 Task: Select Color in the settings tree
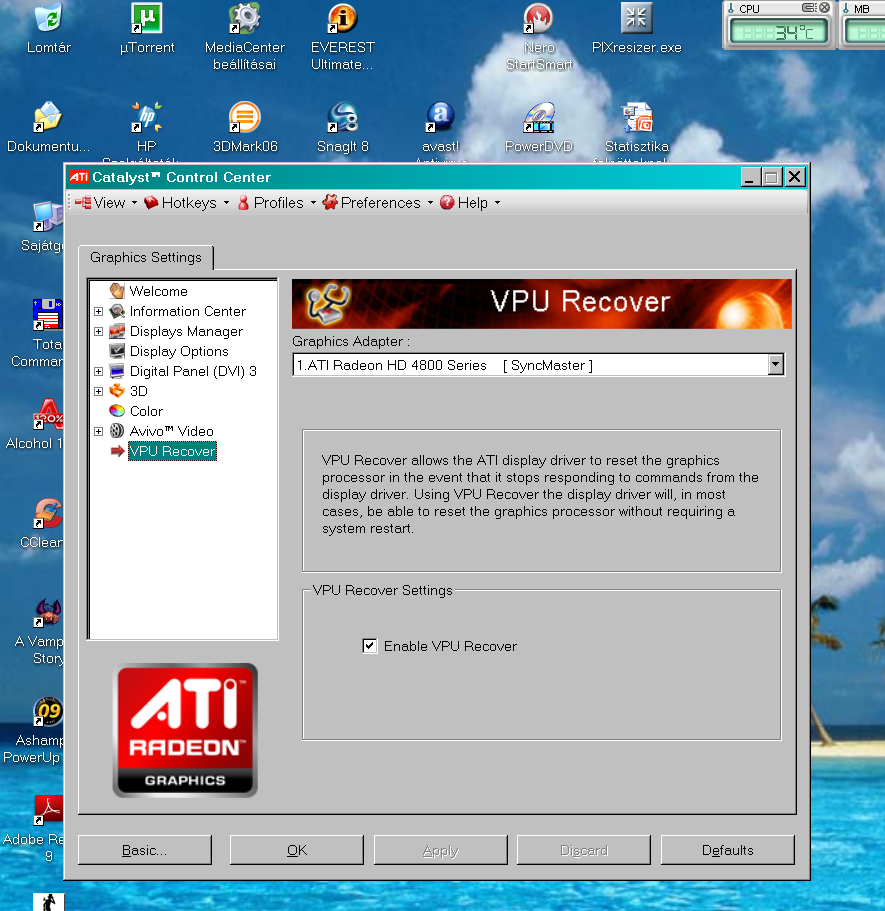(146, 411)
